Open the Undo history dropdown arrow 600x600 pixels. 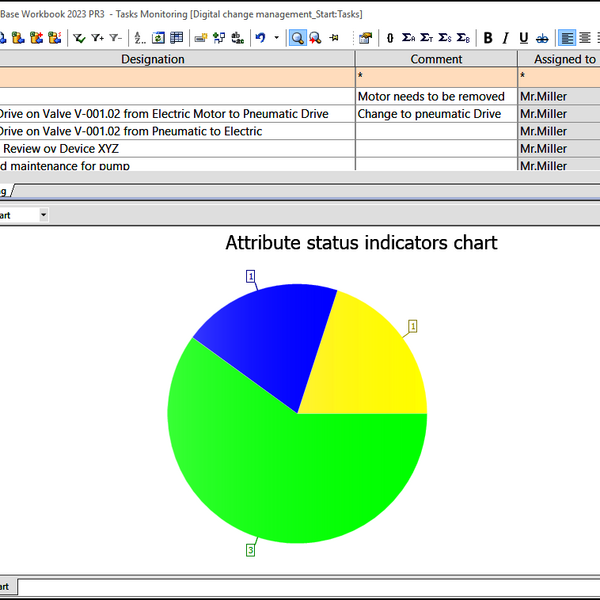pyautogui.click(x=277, y=38)
